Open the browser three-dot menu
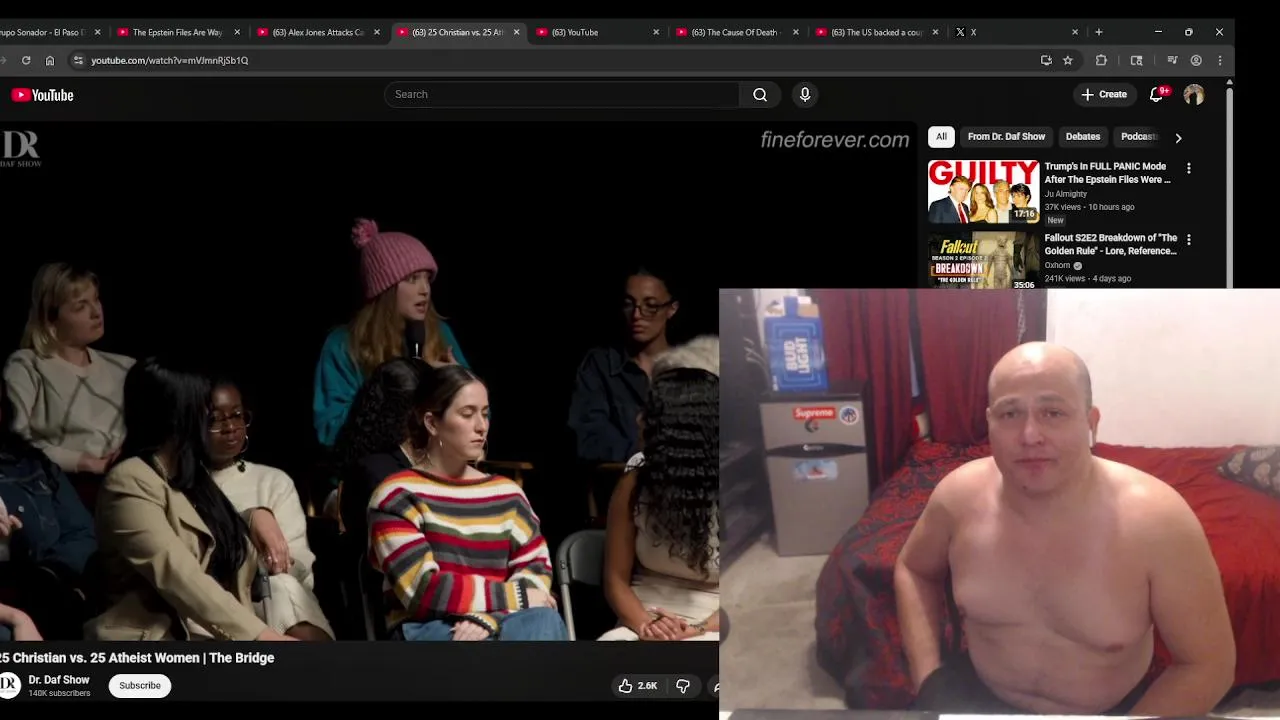This screenshot has height=720, width=1280. [1220, 60]
